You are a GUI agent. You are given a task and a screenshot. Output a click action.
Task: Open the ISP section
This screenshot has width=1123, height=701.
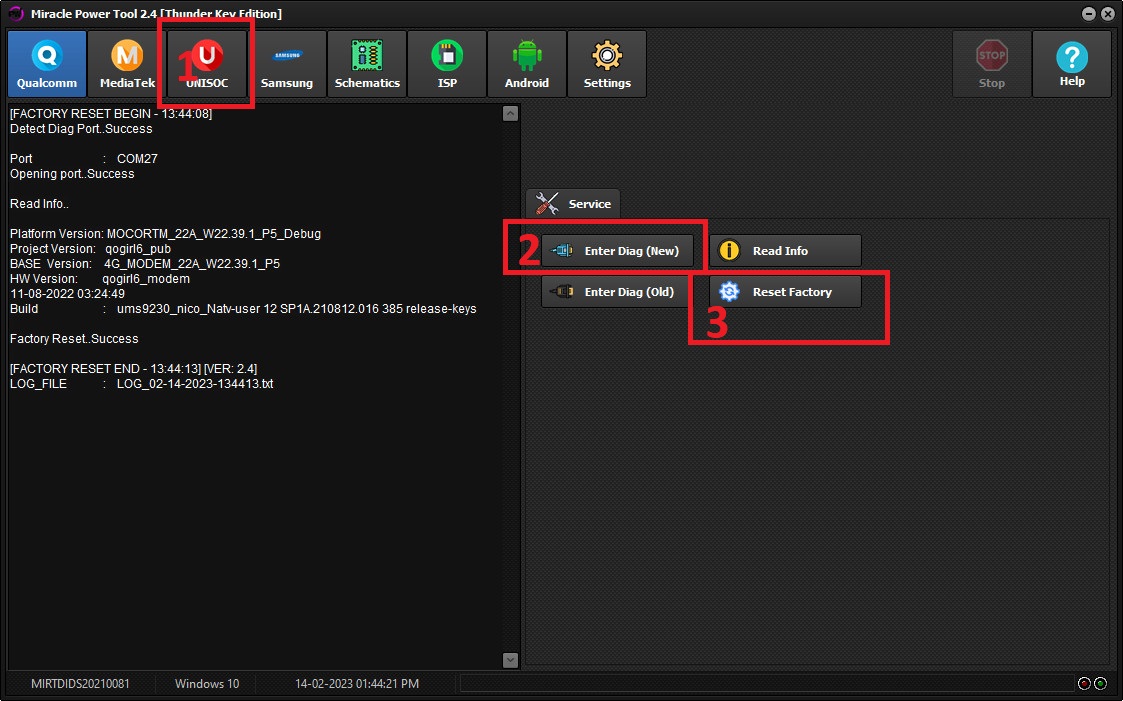[447, 64]
